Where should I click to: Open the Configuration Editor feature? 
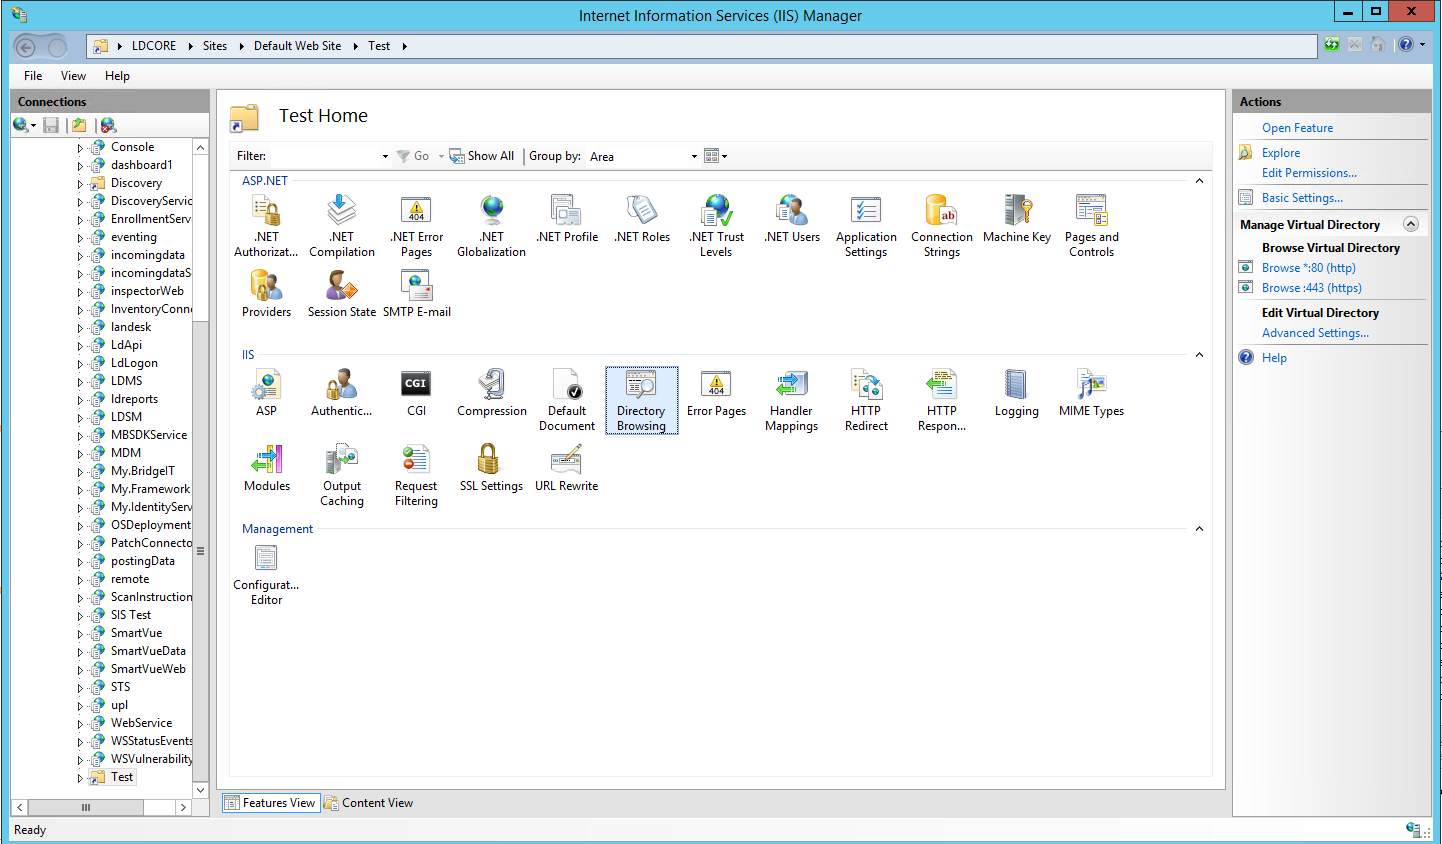[266, 574]
